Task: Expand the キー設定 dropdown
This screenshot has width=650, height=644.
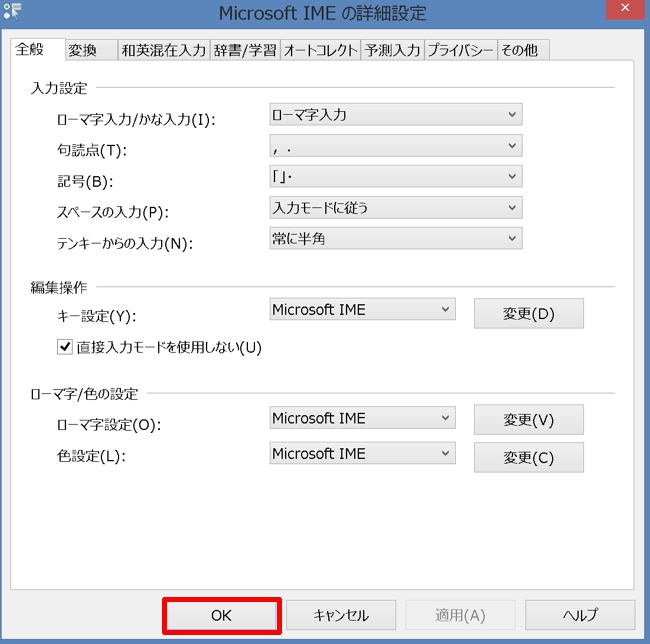Action: click(x=362, y=309)
